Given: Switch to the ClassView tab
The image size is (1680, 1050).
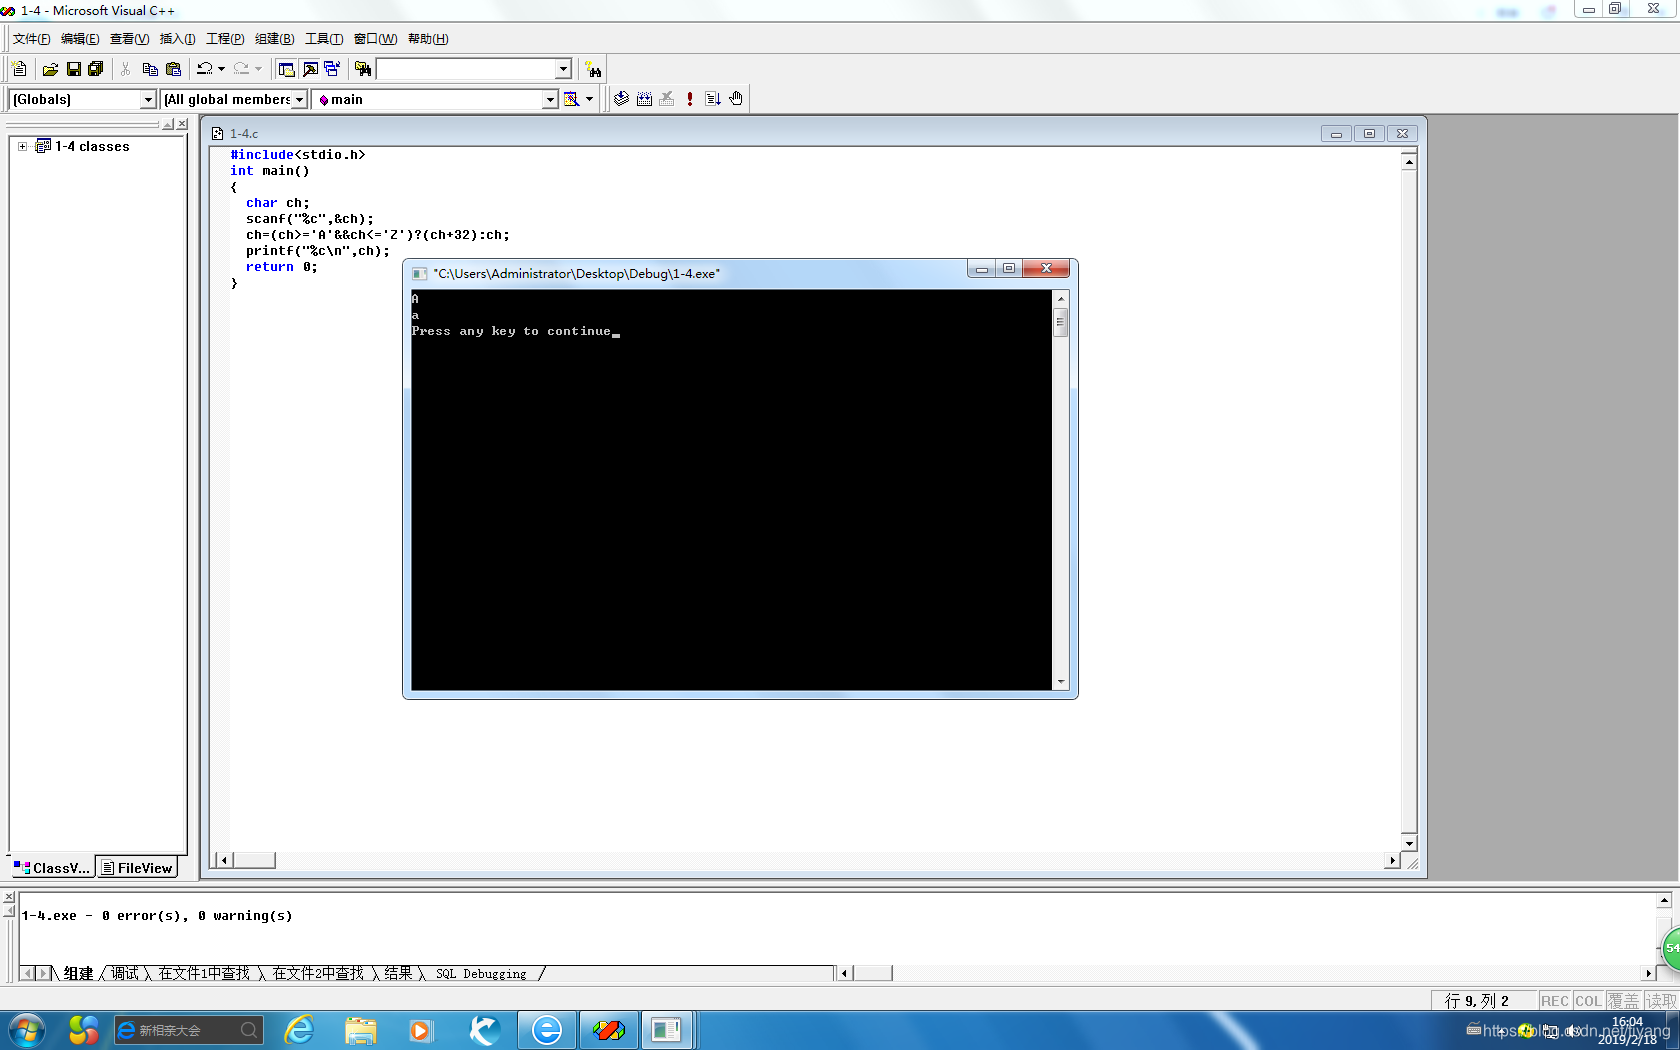Looking at the screenshot, I should [52, 868].
